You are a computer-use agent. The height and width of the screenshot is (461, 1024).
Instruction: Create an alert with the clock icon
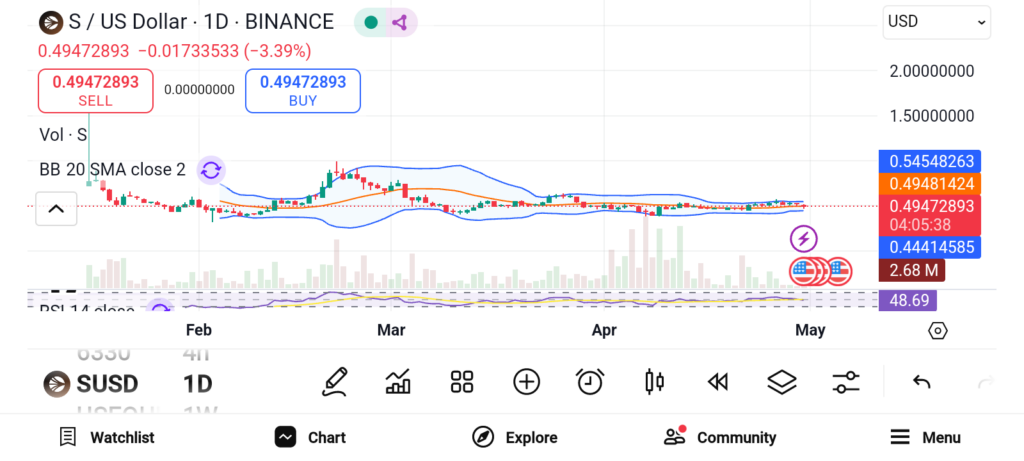[590, 381]
